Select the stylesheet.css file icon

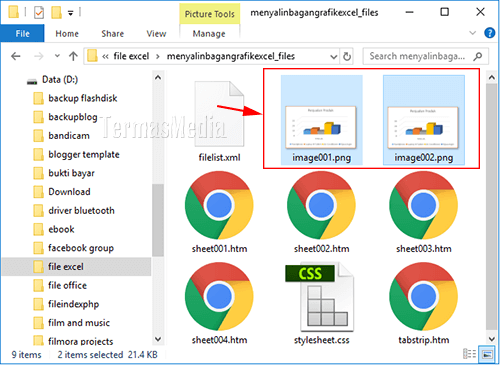pos(319,297)
